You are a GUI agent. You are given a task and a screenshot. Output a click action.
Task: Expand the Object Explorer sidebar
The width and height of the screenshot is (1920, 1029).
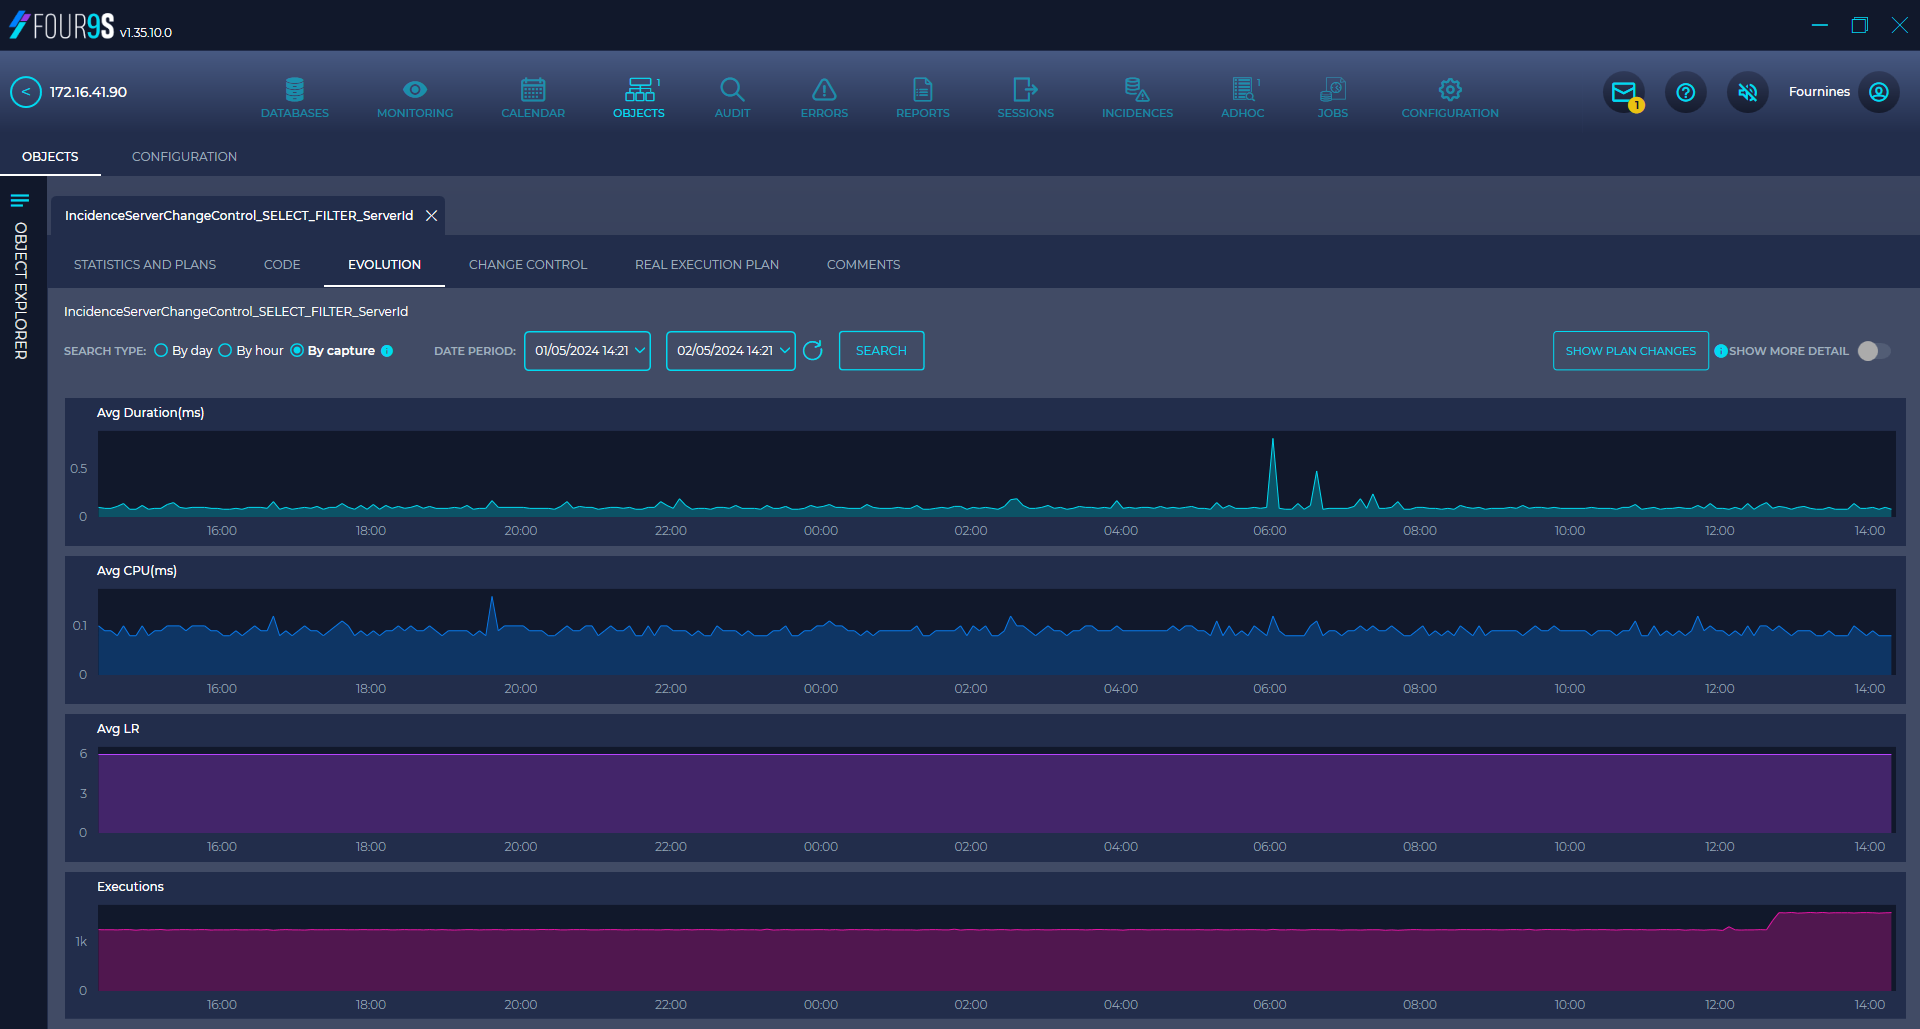19,200
